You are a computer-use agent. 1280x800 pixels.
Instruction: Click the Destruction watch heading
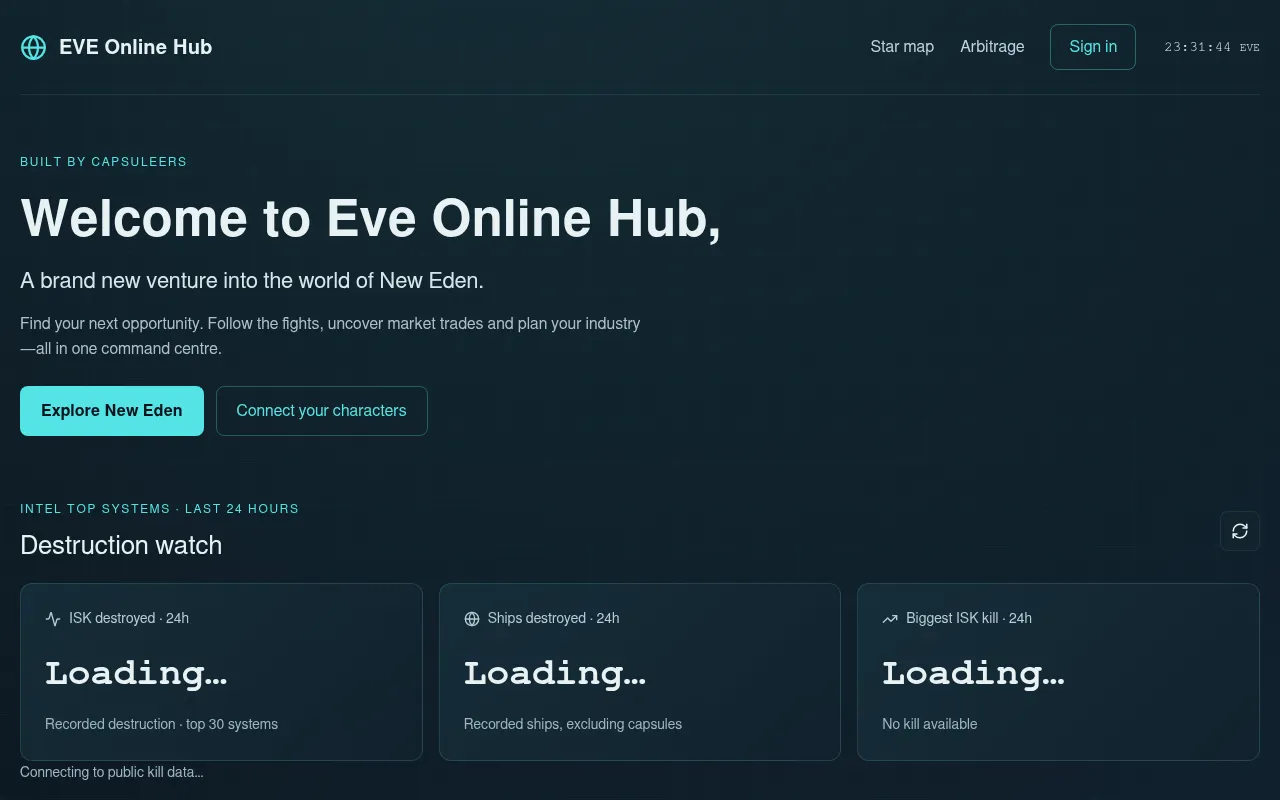point(121,545)
